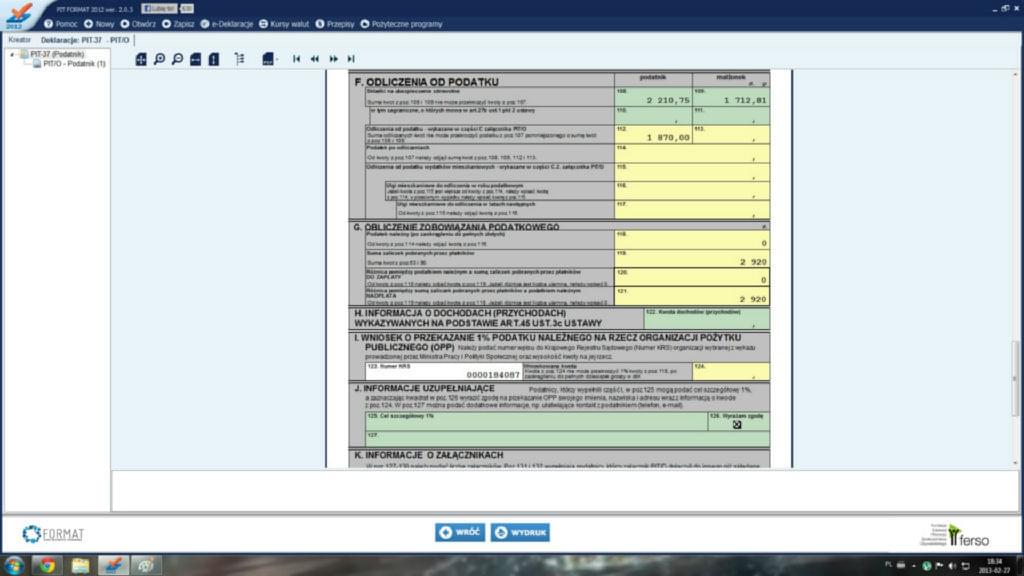The height and width of the screenshot is (576, 1024).
Task: Click the Numer KRS input field
Action: 445,374
